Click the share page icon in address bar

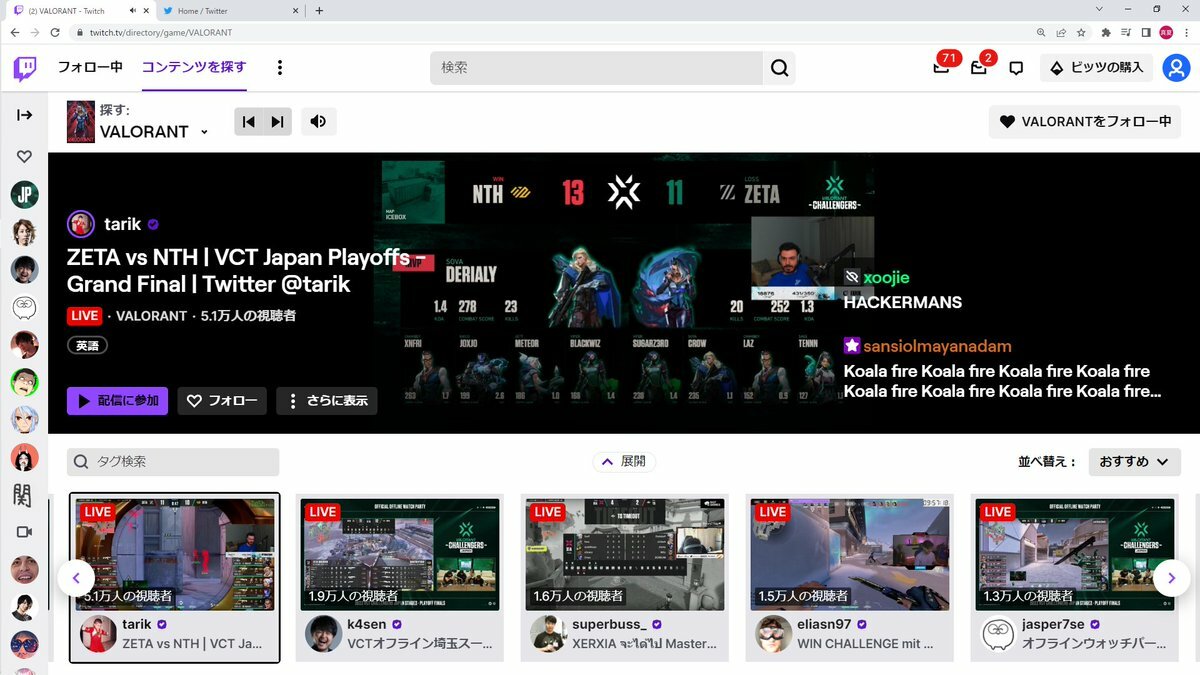coord(1062,32)
